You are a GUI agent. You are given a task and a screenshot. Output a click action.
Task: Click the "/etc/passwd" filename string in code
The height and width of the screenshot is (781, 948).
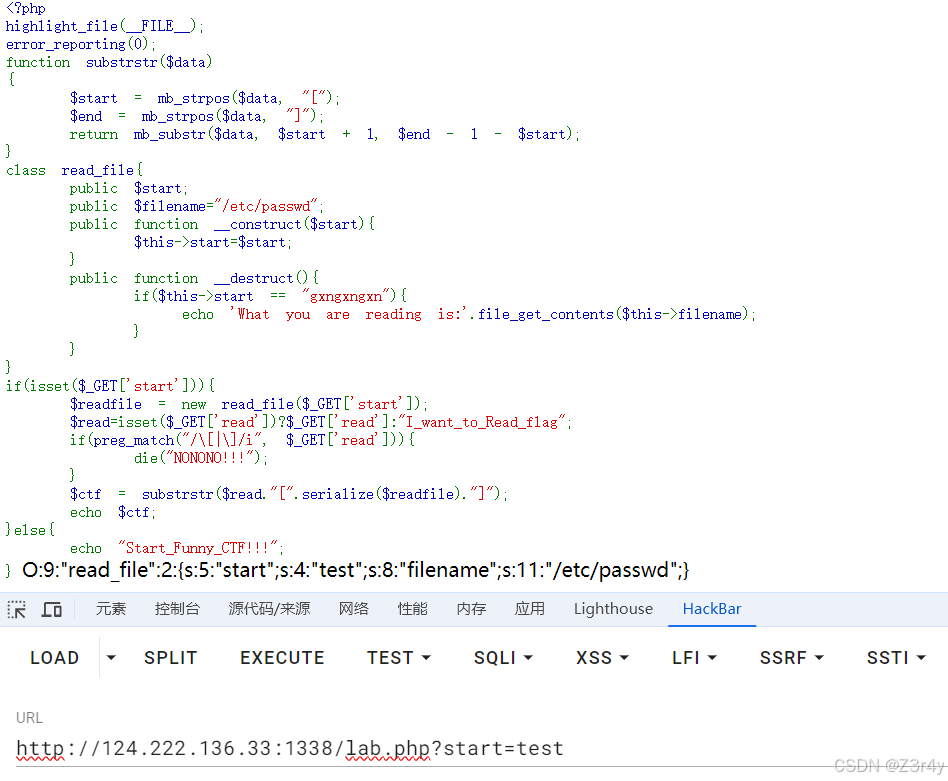[268, 206]
